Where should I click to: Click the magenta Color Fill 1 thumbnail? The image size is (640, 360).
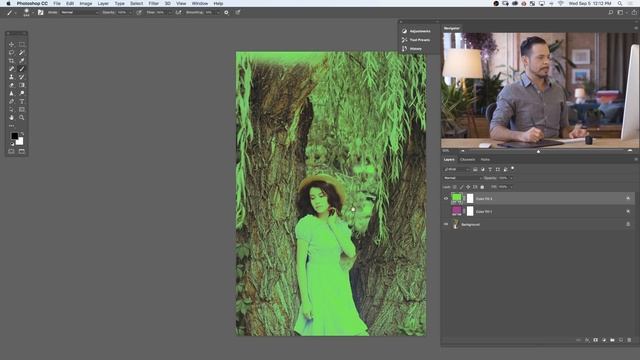456,211
